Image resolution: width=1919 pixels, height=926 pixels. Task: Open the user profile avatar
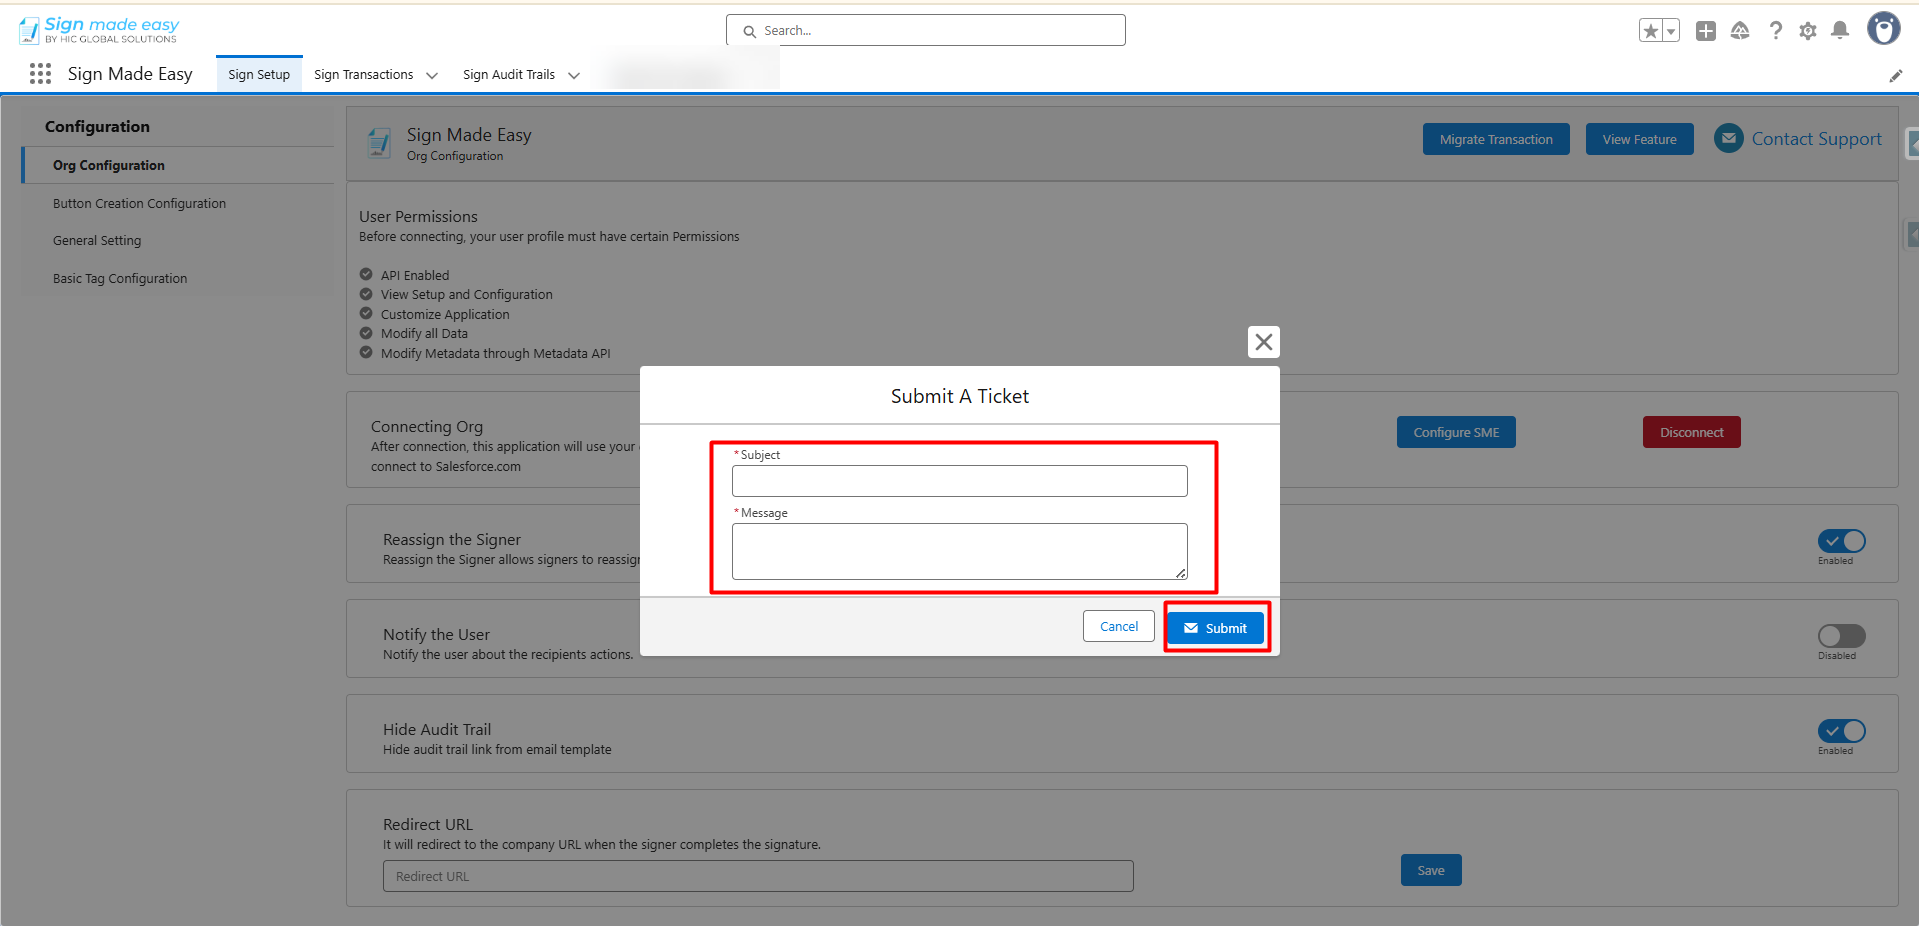click(1884, 29)
